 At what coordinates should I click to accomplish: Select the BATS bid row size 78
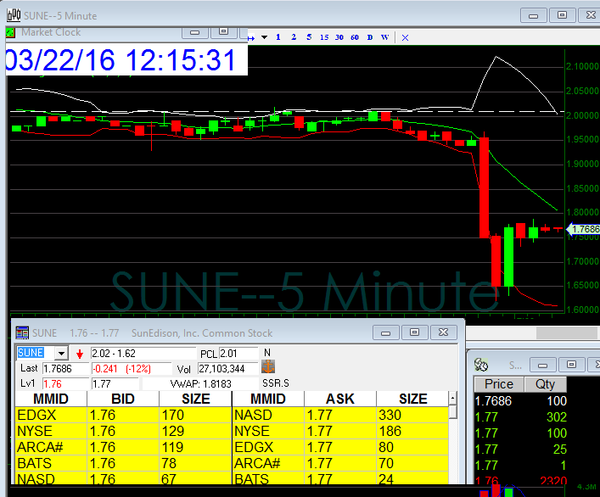(123, 463)
